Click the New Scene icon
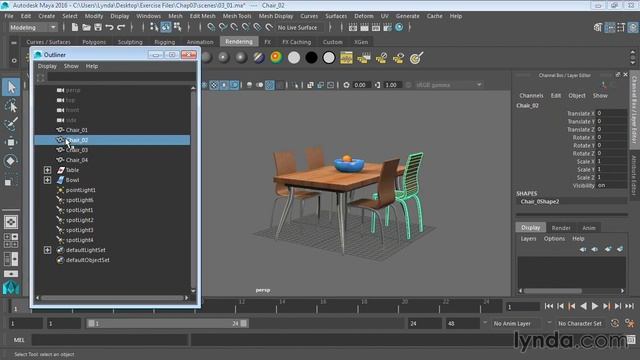The width and height of the screenshot is (640, 360). [75, 27]
